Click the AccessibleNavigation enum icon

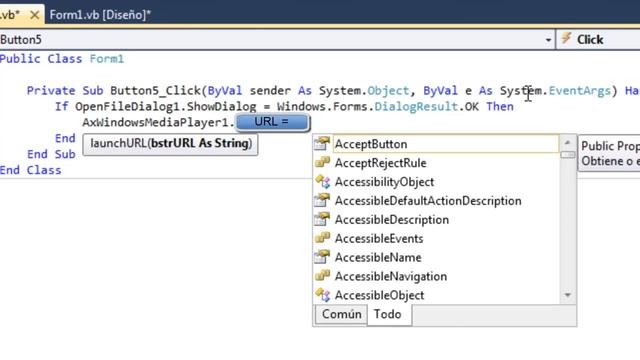tap(322, 276)
